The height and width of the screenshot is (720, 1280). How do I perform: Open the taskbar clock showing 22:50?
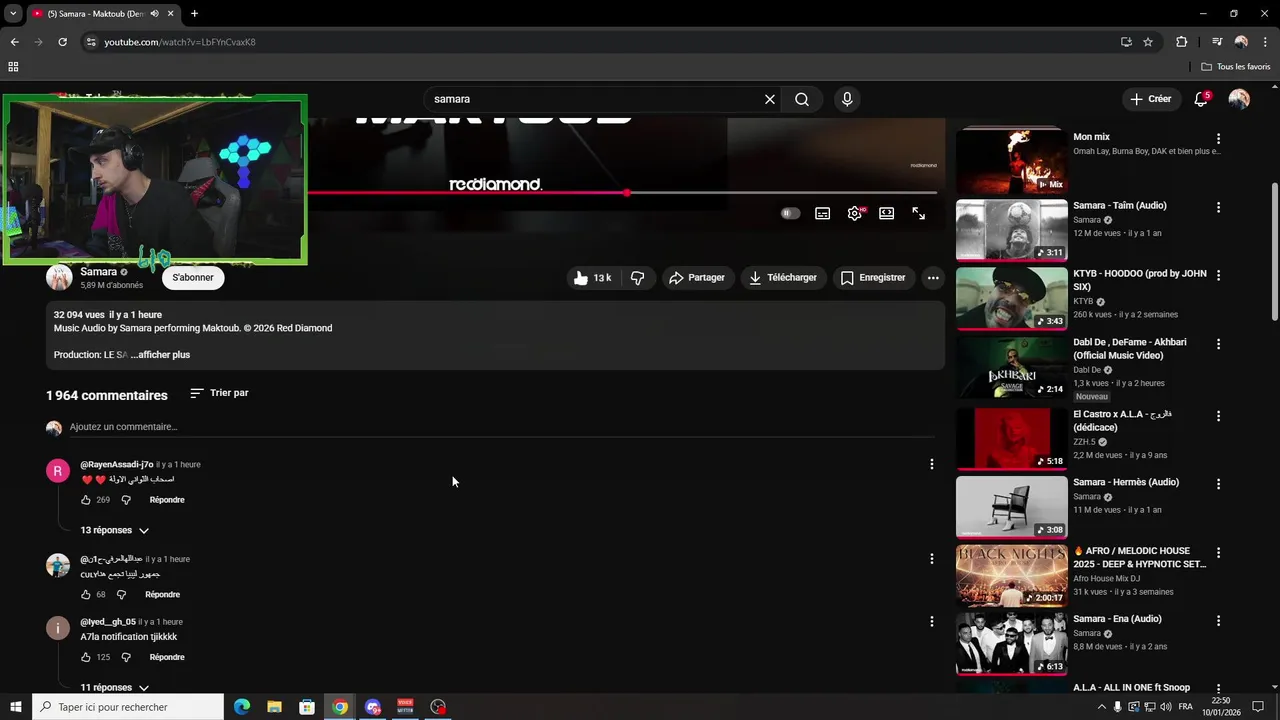[1221, 707]
